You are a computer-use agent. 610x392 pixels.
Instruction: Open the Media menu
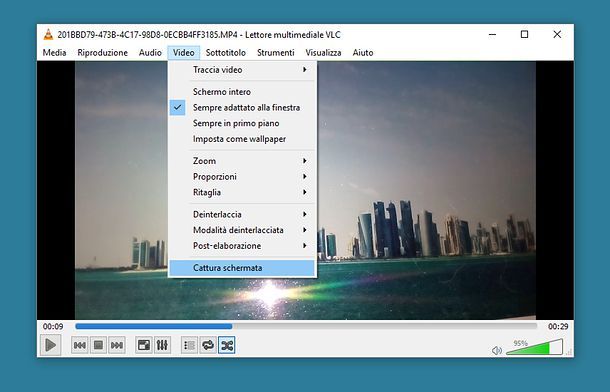point(54,52)
